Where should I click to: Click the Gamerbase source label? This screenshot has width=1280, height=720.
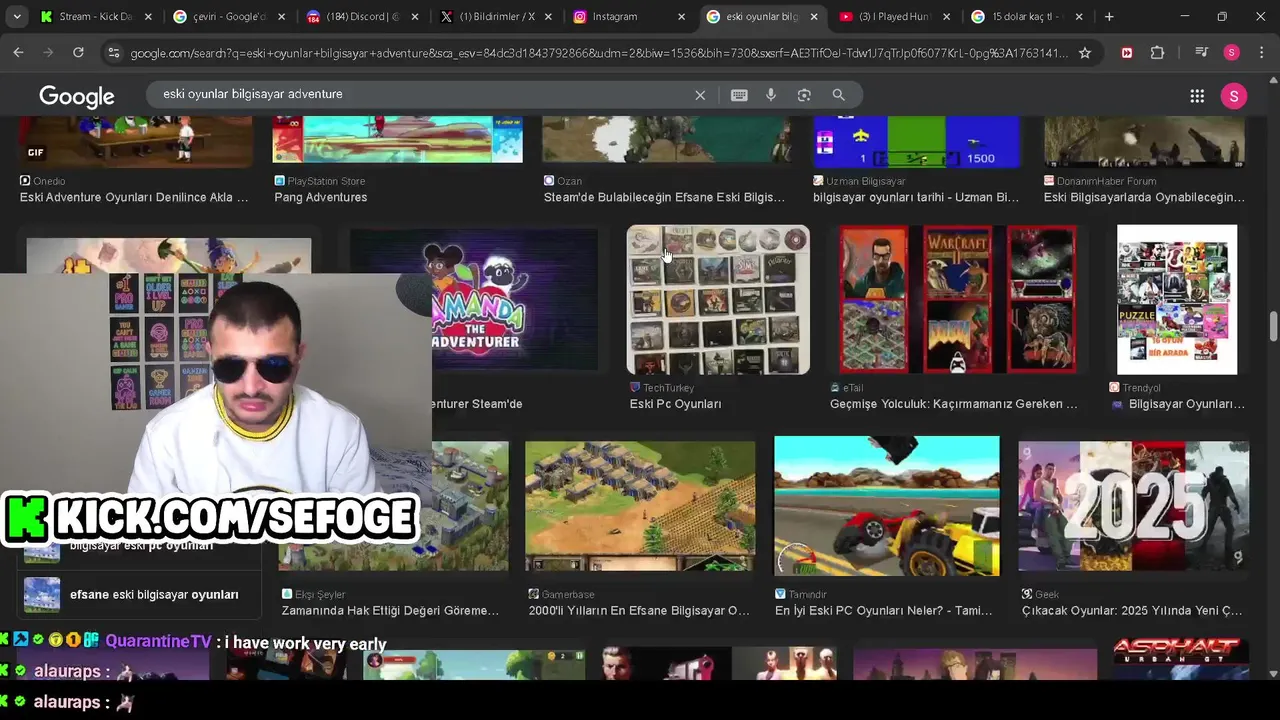tap(567, 594)
